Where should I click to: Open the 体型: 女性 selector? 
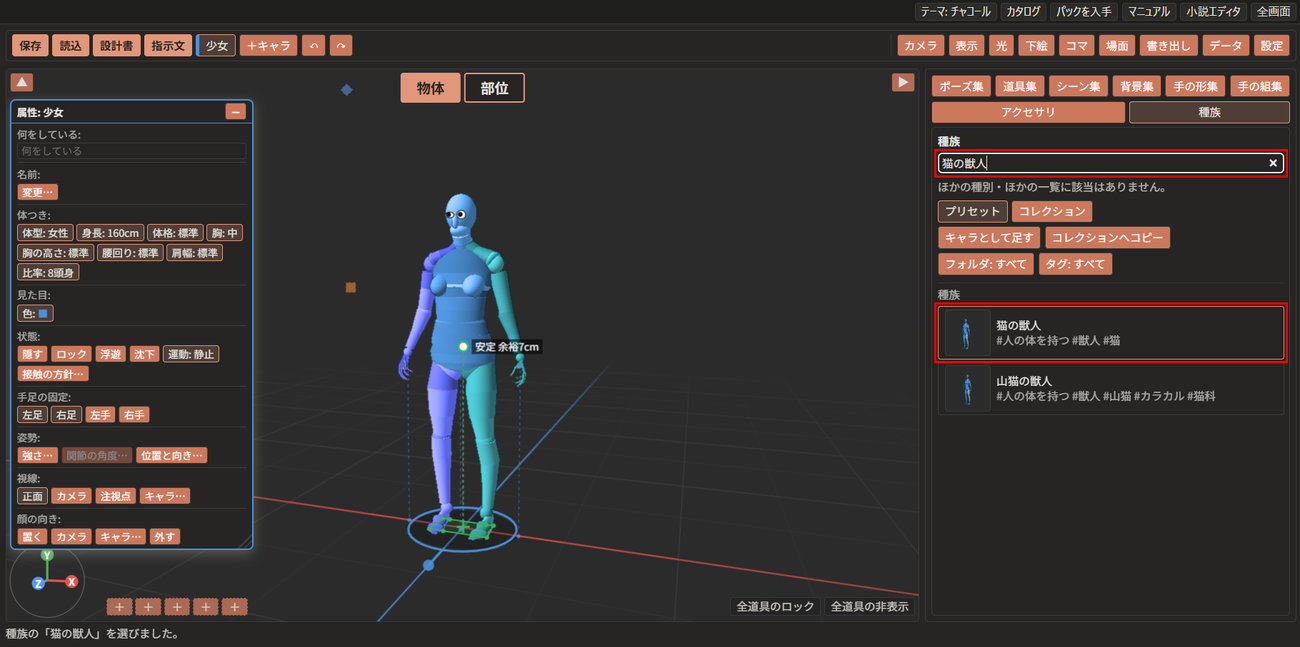click(x=46, y=233)
